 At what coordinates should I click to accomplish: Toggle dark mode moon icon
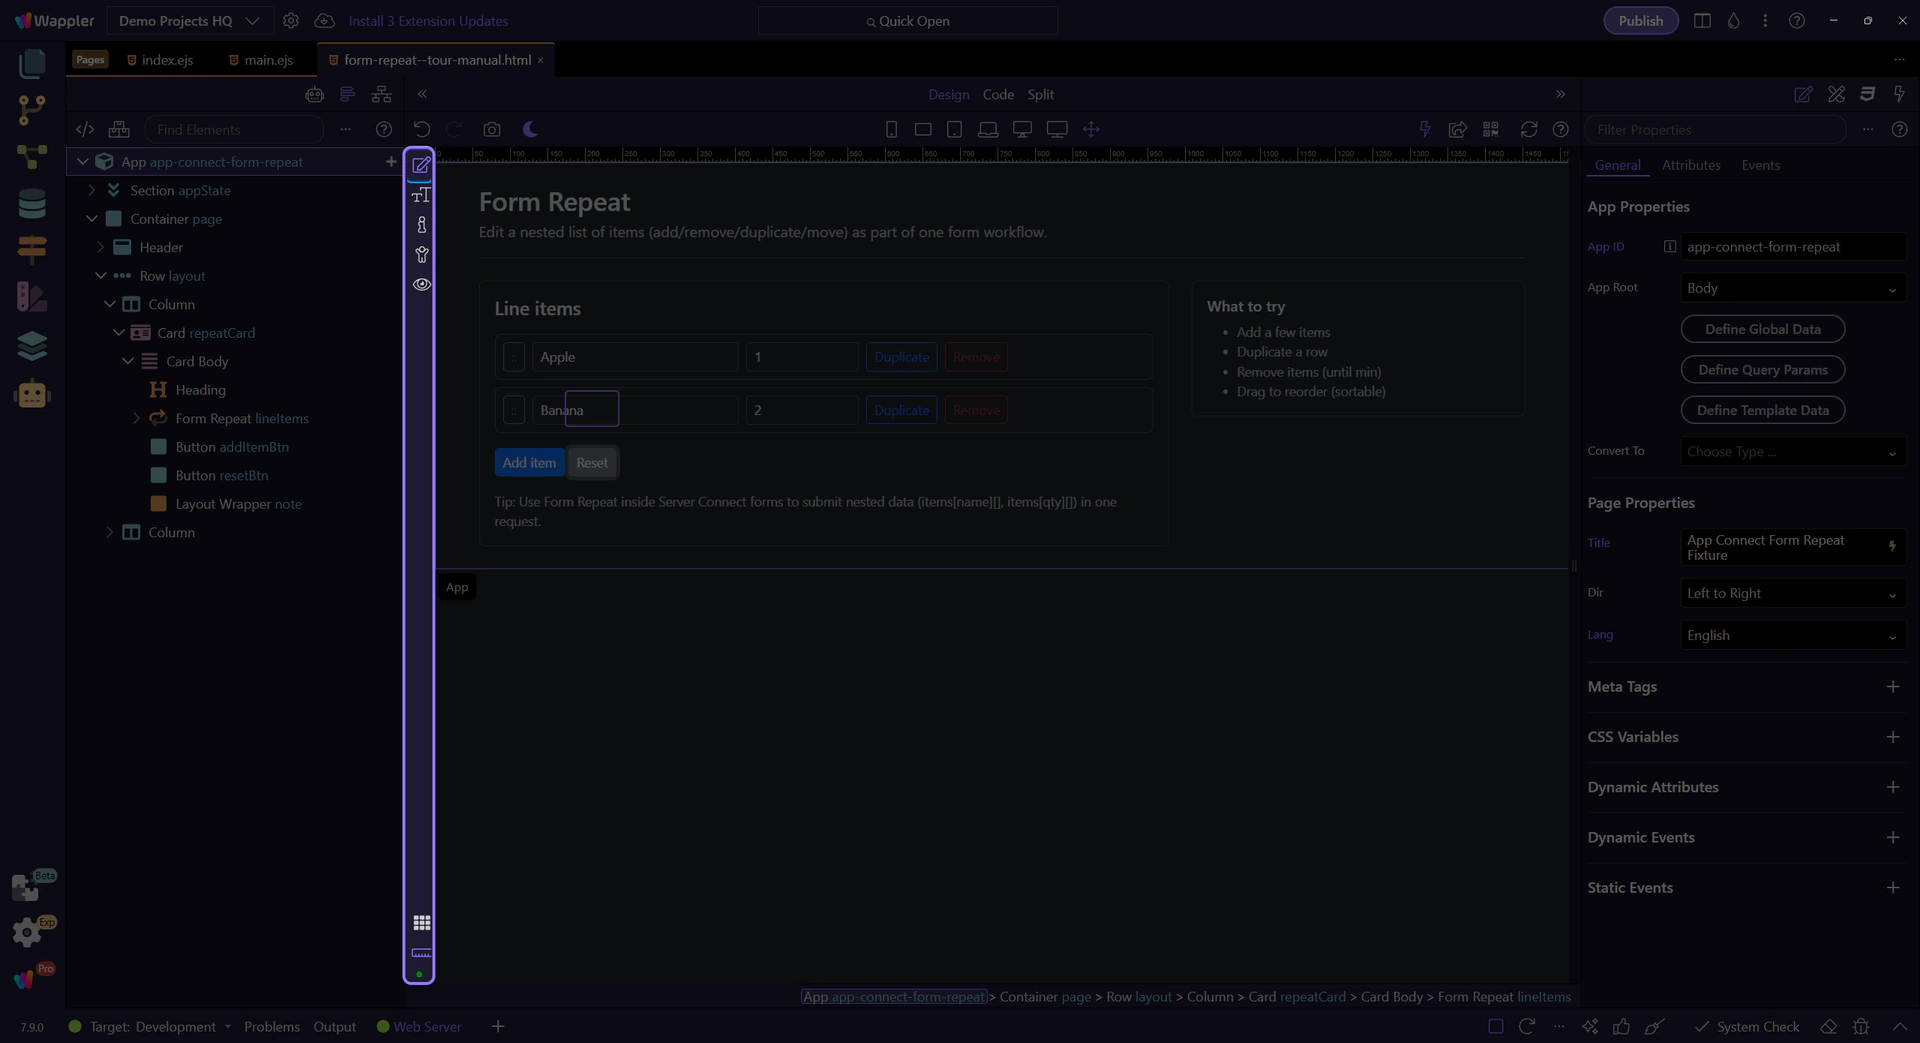click(530, 129)
